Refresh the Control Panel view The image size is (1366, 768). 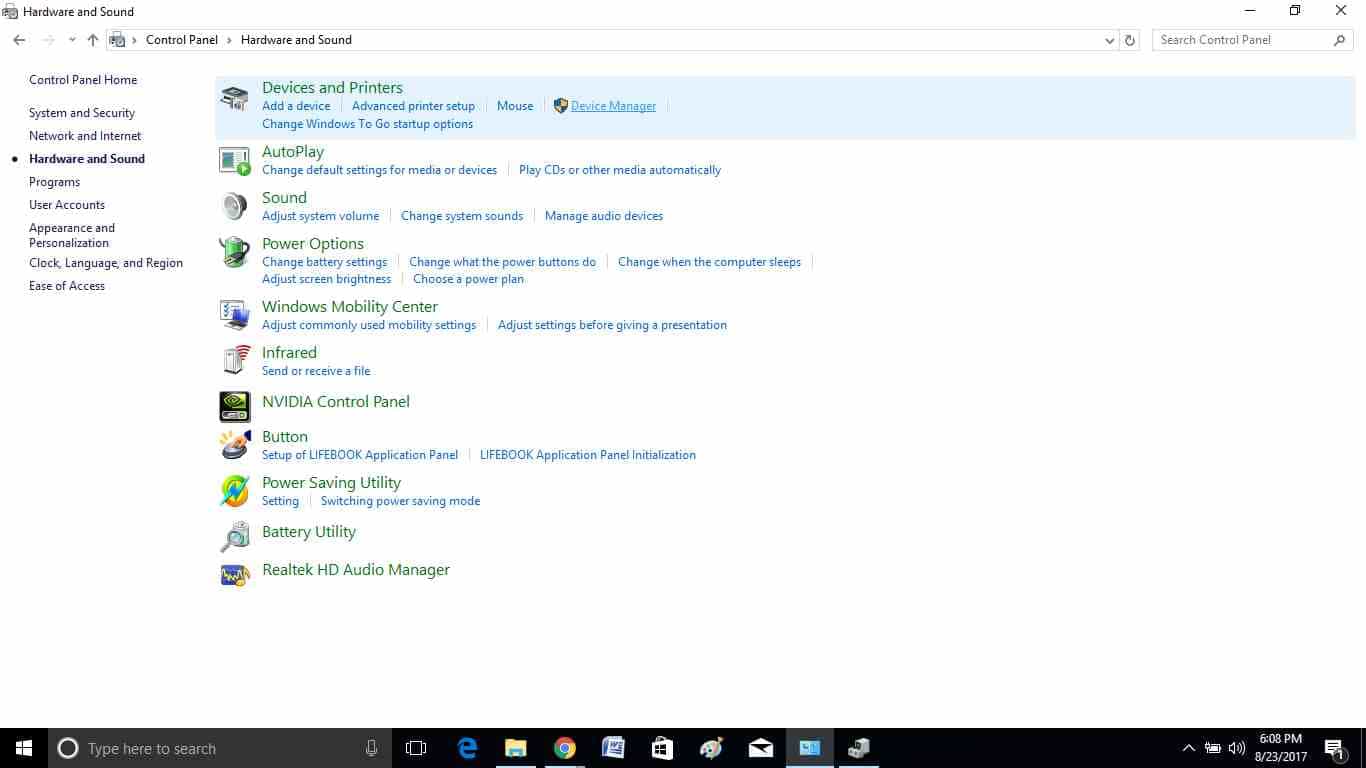(x=1130, y=40)
